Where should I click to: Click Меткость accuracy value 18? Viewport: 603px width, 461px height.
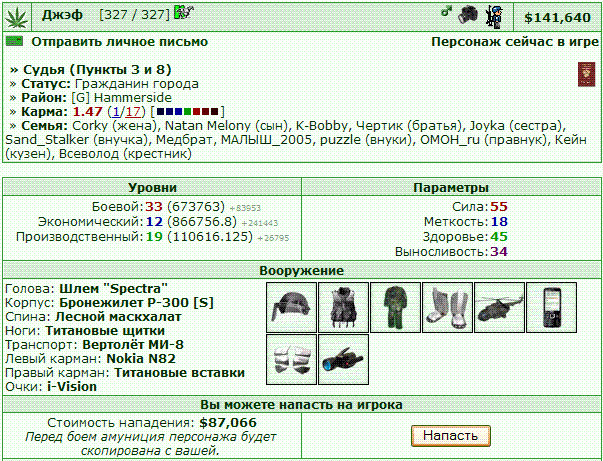[x=499, y=222]
